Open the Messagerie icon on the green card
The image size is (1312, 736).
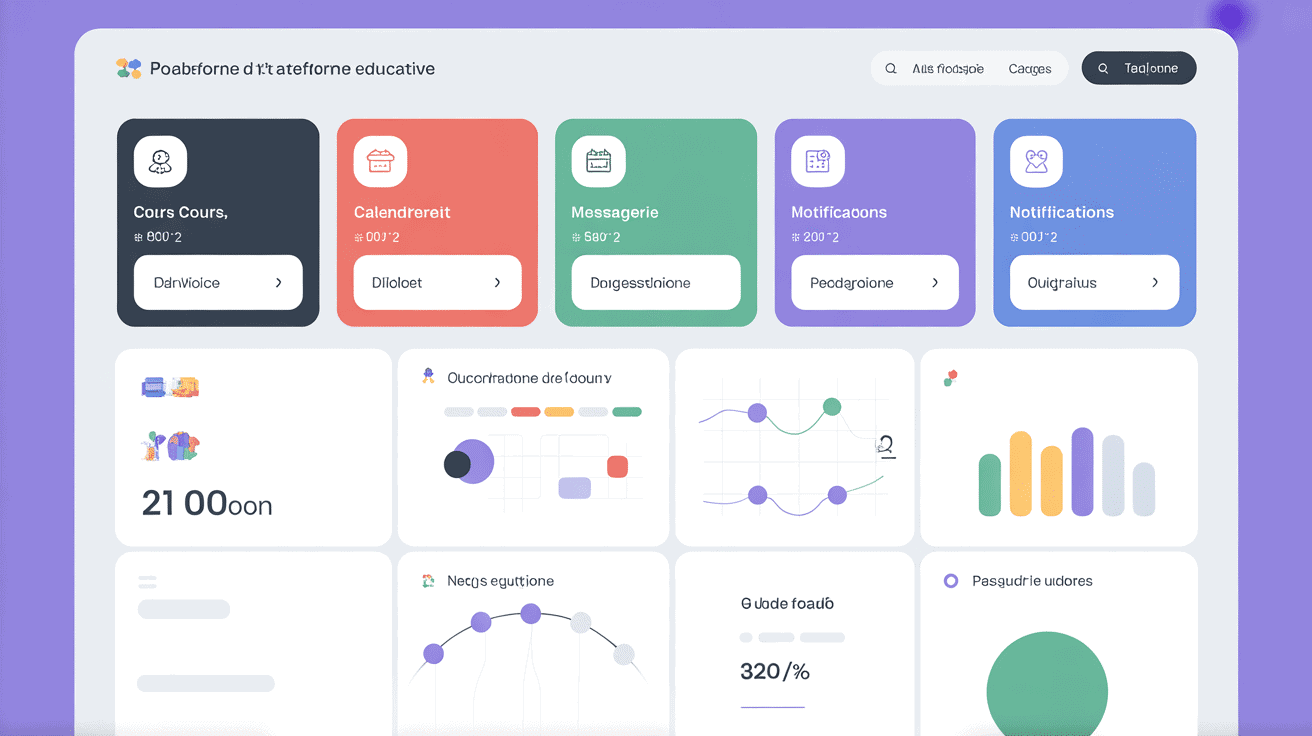pos(598,161)
